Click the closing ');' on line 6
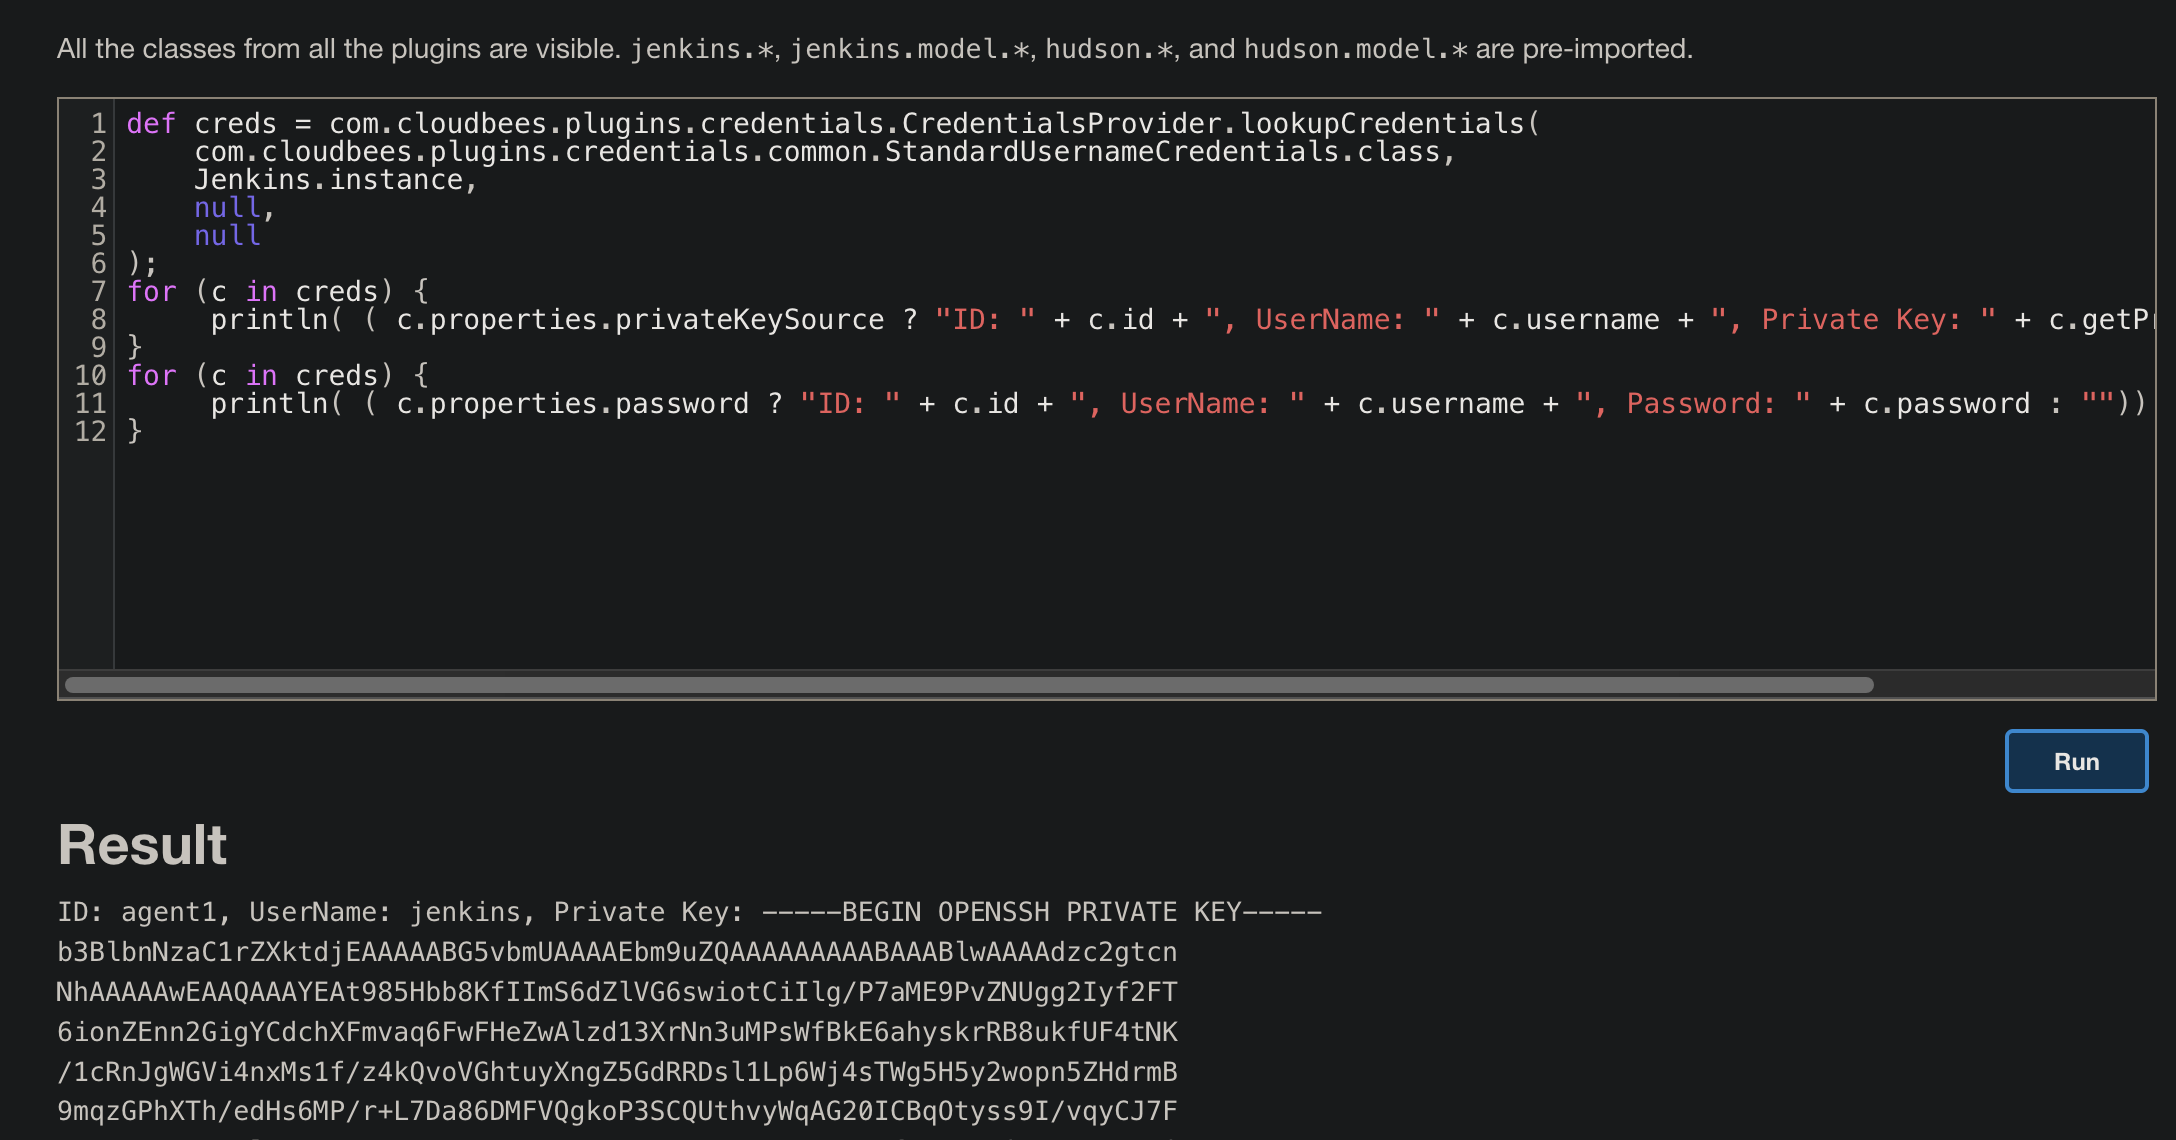Screen dimensions: 2176x1140 coord(142,264)
